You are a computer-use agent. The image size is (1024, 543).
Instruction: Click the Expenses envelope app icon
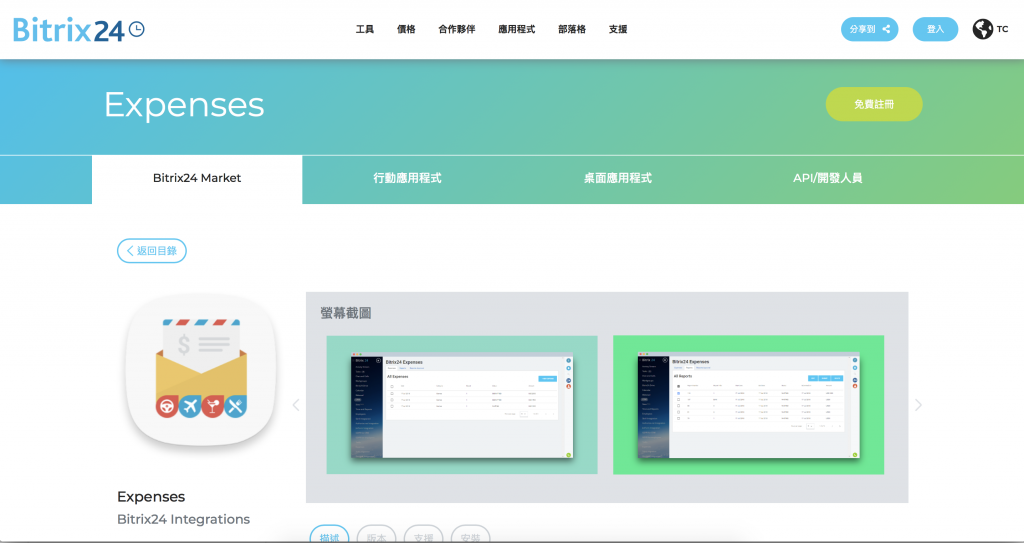[x=201, y=370]
